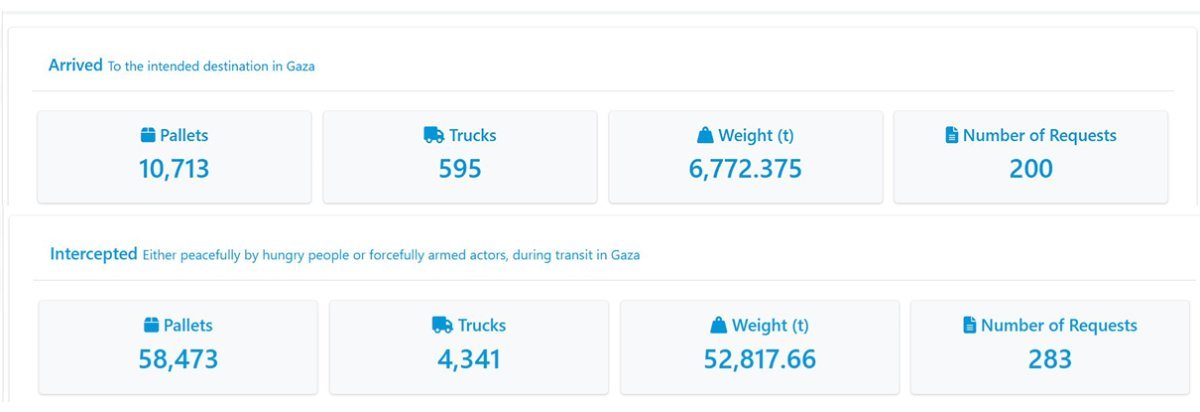
Task: Click the 6,772.375 weight value
Action: 745,168
